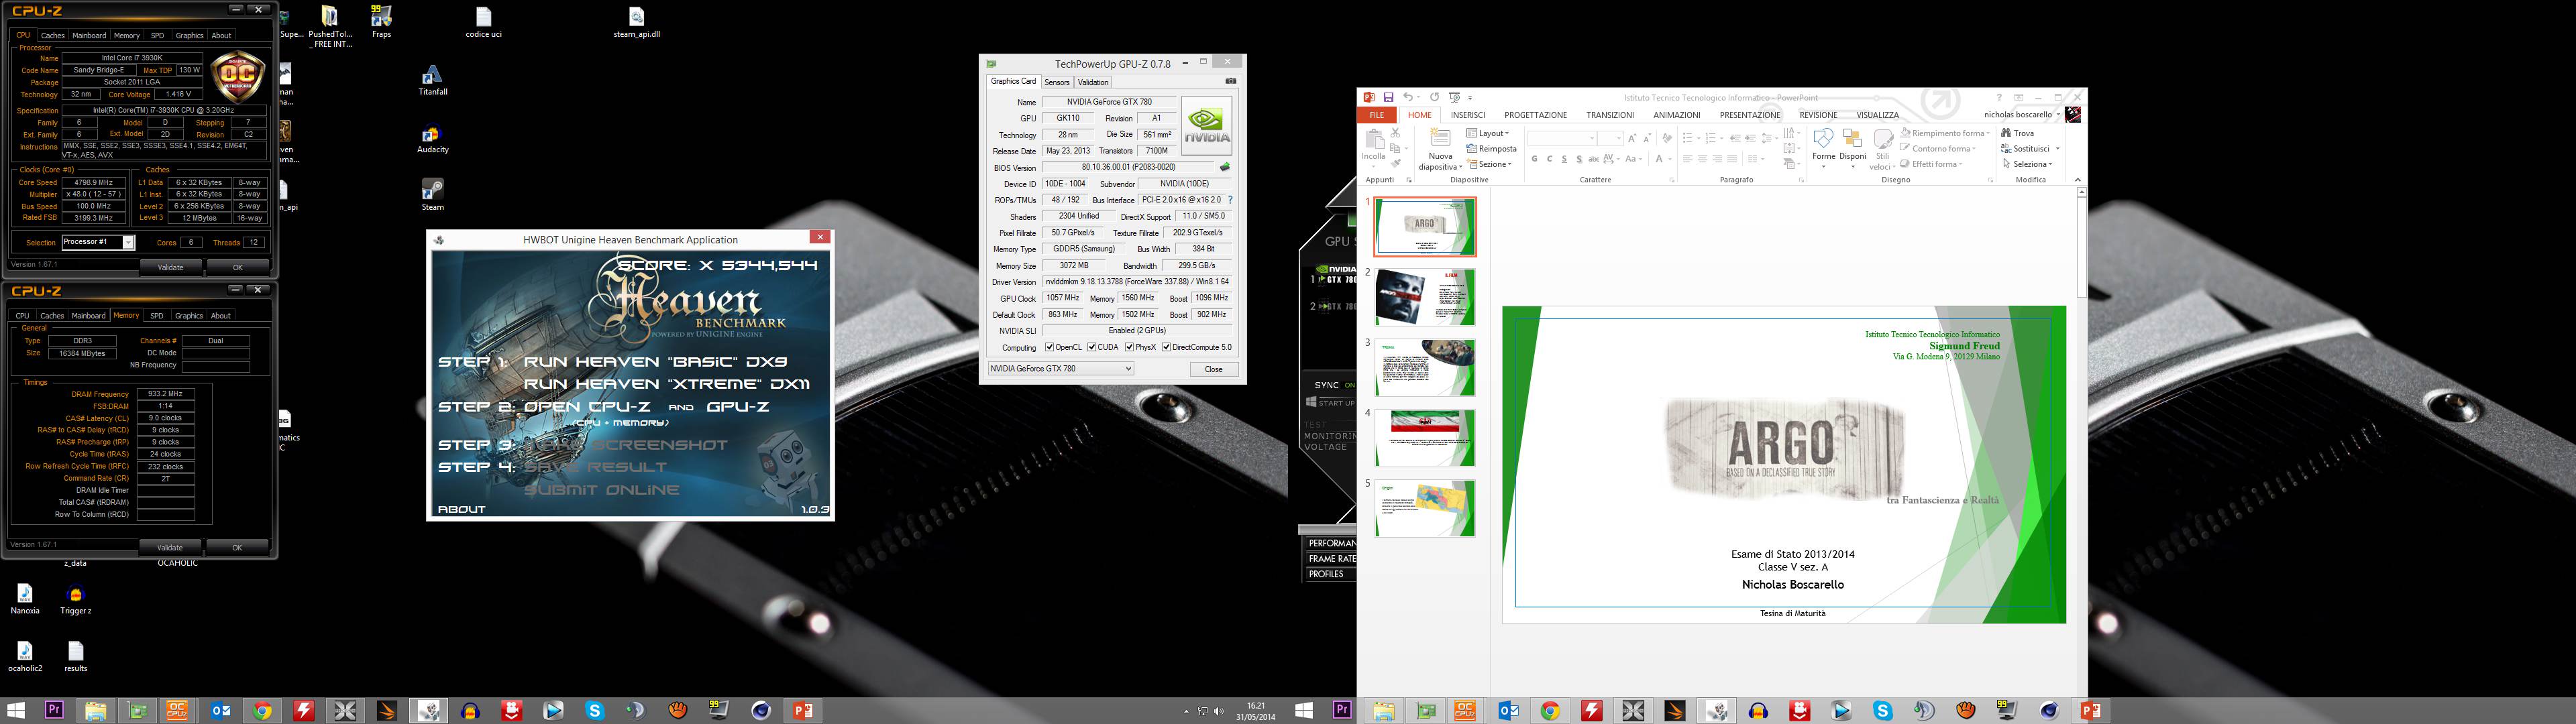Open the Mainboard tab in the top CPU-Z window
The height and width of the screenshot is (724, 2576).
click(x=89, y=35)
